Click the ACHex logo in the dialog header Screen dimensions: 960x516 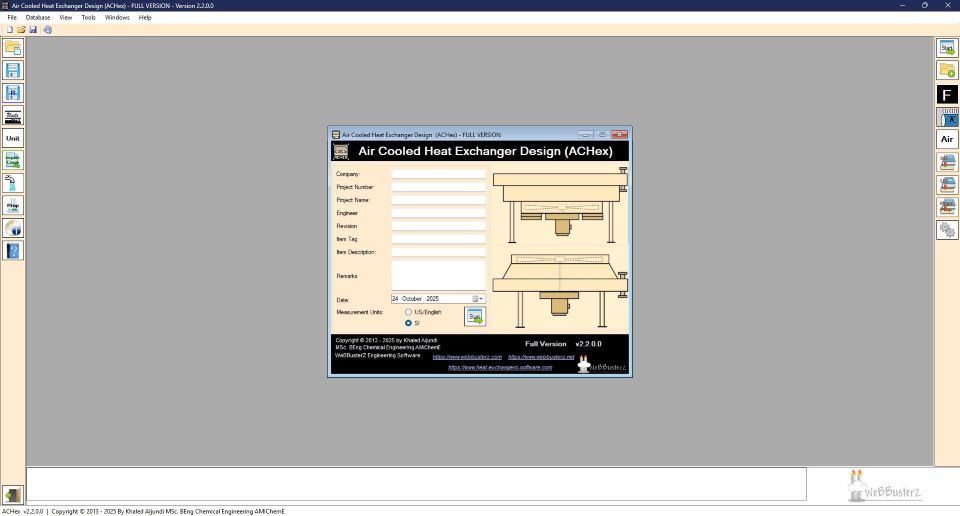pyautogui.click(x=341, y=151)
